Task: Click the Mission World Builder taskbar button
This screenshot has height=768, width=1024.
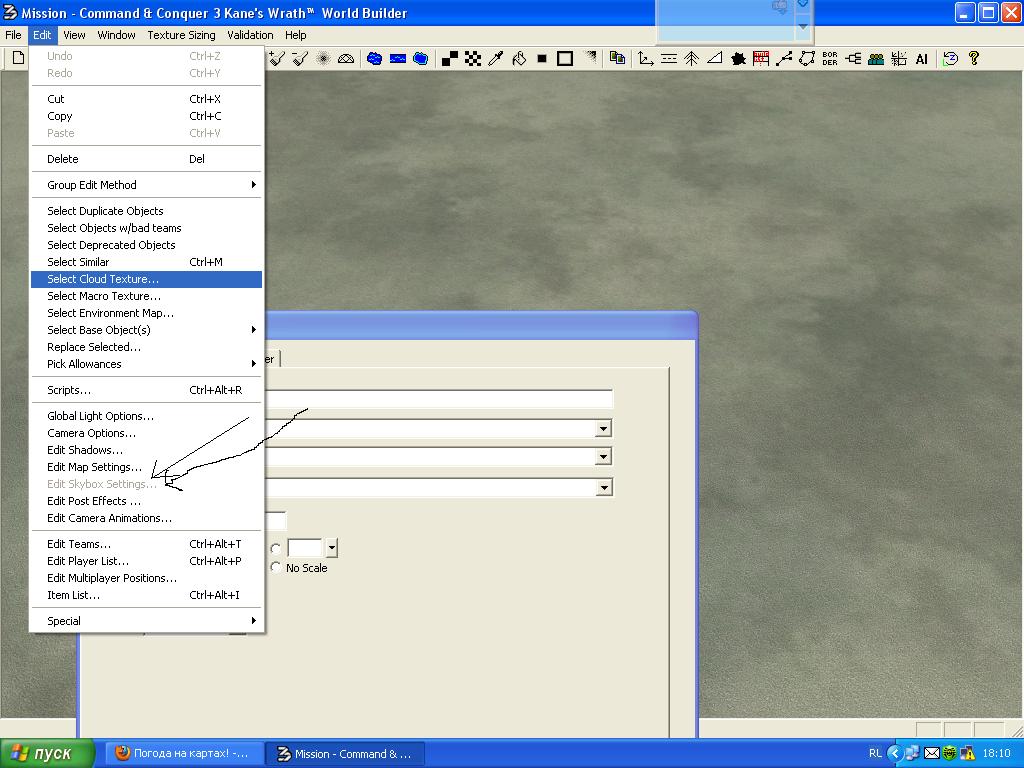Action: pos(346,754)
